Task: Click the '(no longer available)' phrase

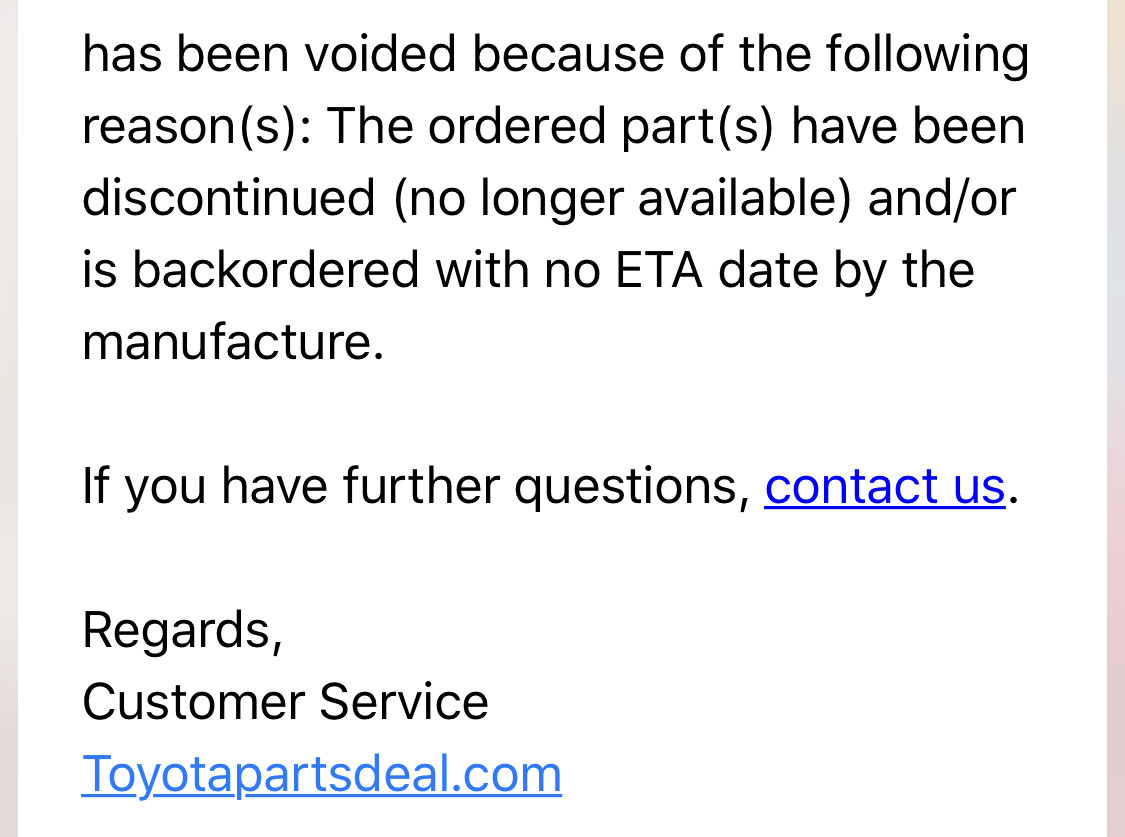Action: pos(622,199)
